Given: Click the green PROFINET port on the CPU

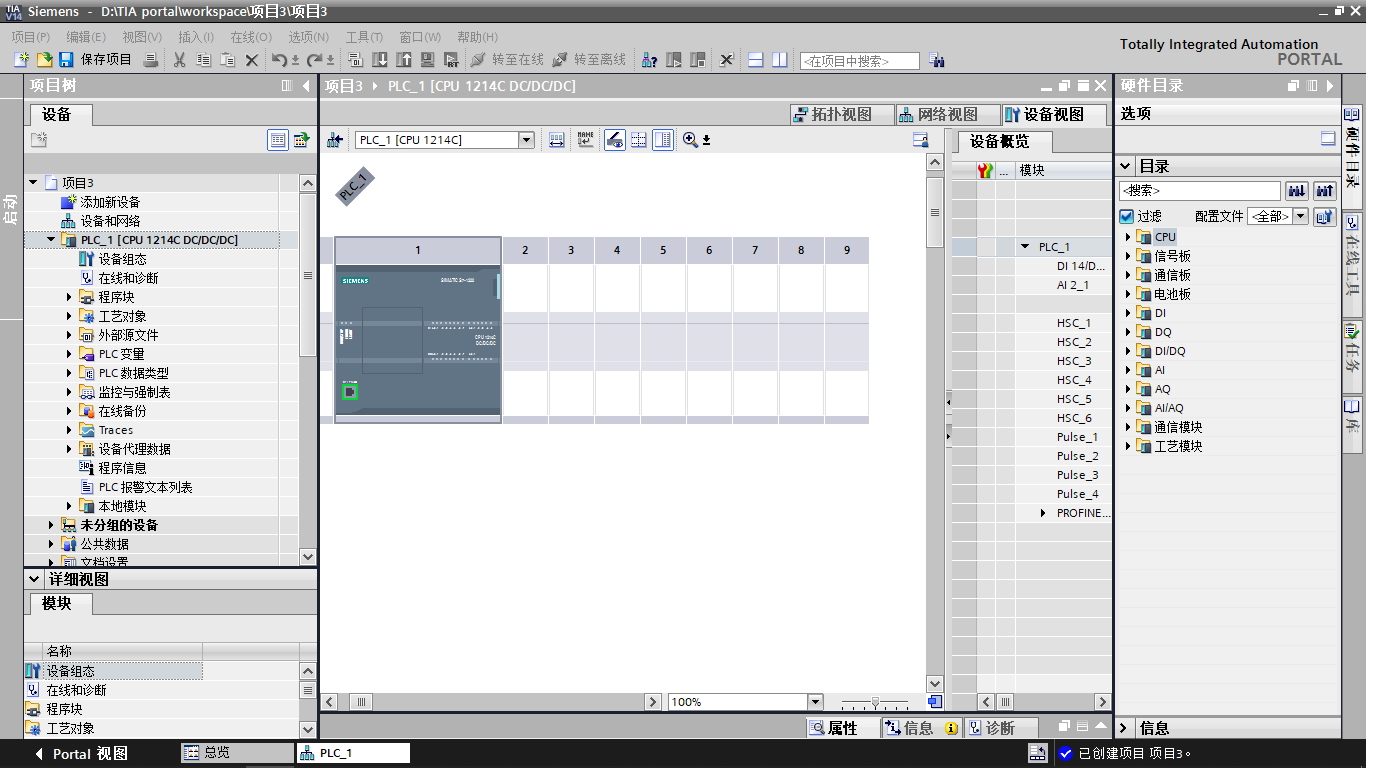Looking at the screenshot, I should (x=350, y=392).
